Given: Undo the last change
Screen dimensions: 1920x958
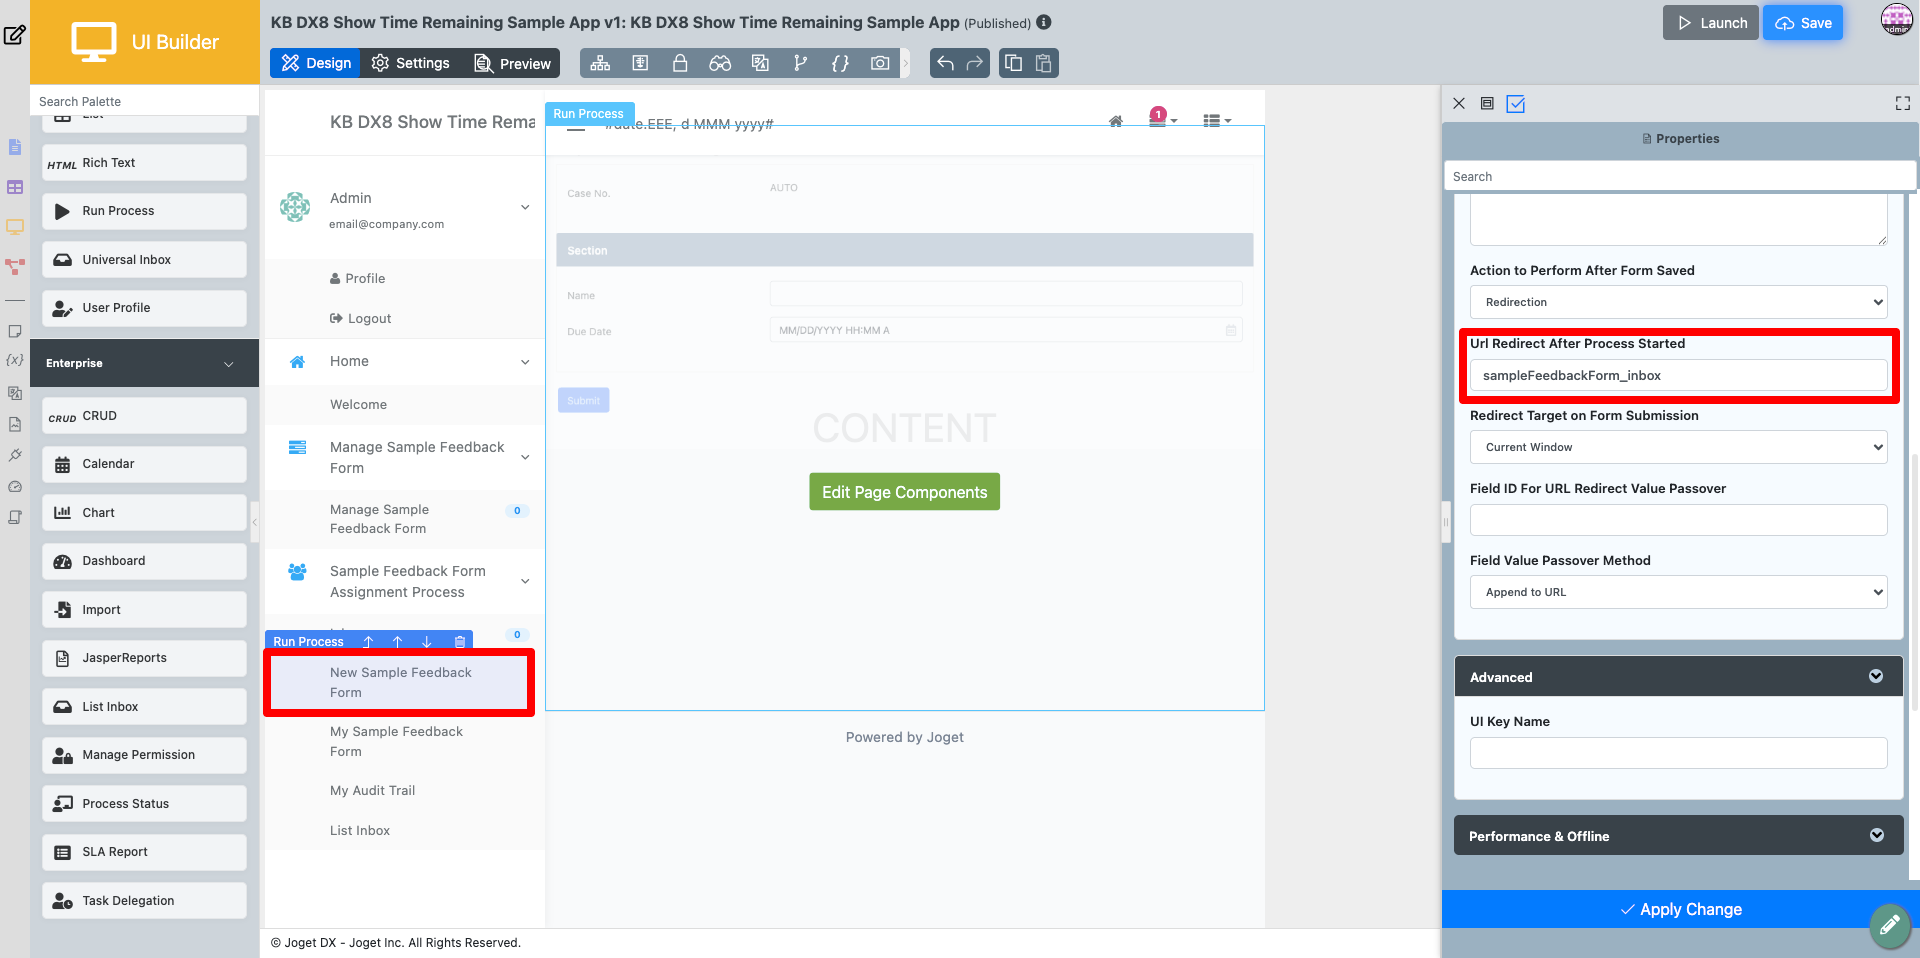Looking at the screenshot, I should 945,63.
